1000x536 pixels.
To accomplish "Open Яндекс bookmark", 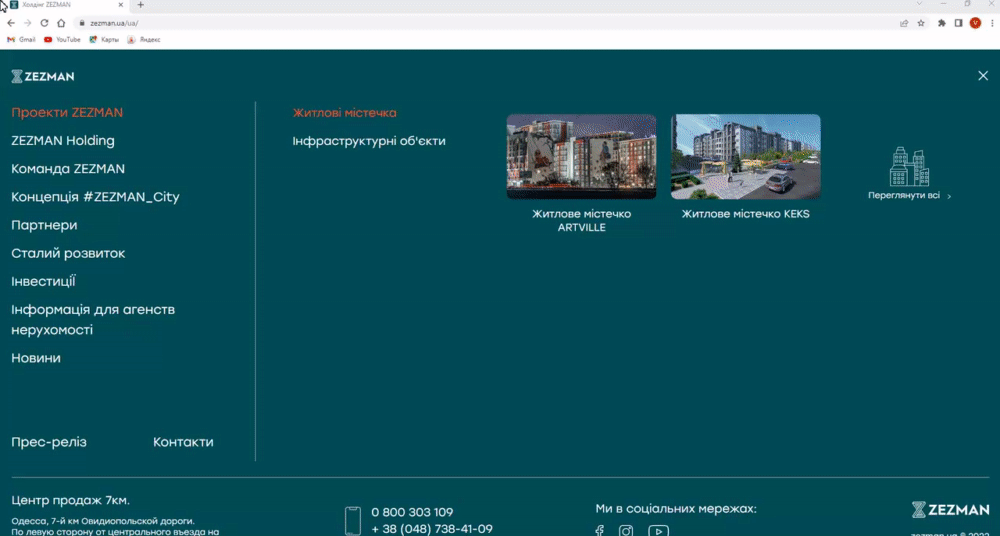I will coord(144,40).
